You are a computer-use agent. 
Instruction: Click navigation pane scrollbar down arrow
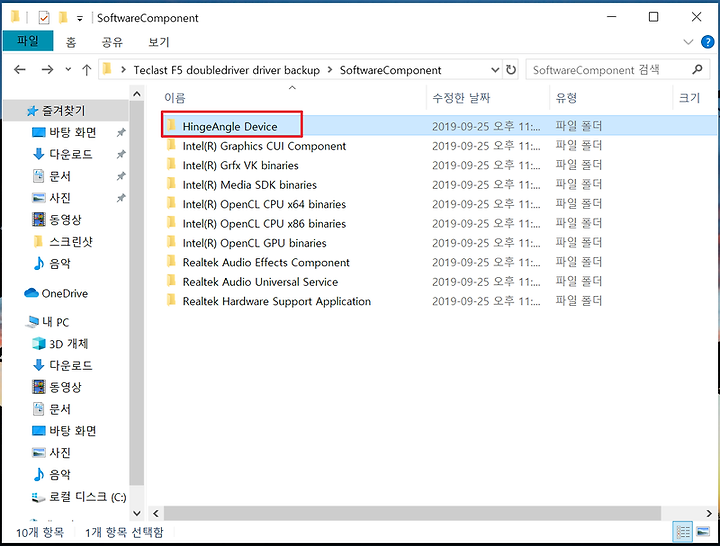pos(137,513)
